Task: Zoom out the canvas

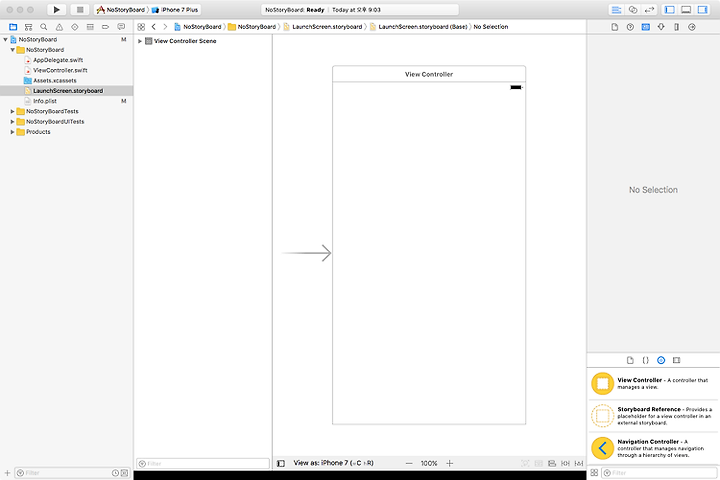Action: coord(409,463)
